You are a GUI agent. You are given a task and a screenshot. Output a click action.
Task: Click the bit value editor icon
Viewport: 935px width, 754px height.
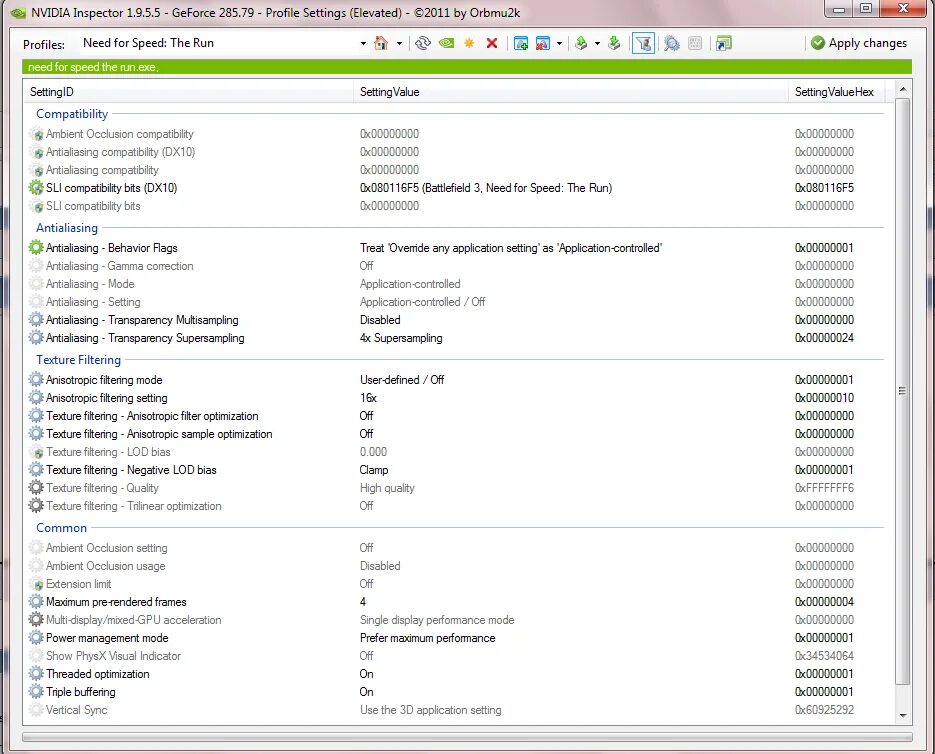click(695, 43)
